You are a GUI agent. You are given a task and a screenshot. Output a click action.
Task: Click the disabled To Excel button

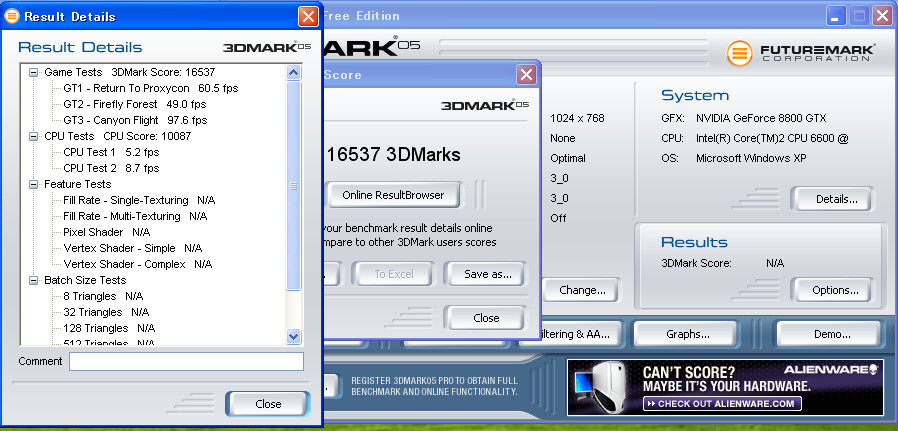point(393,274)
